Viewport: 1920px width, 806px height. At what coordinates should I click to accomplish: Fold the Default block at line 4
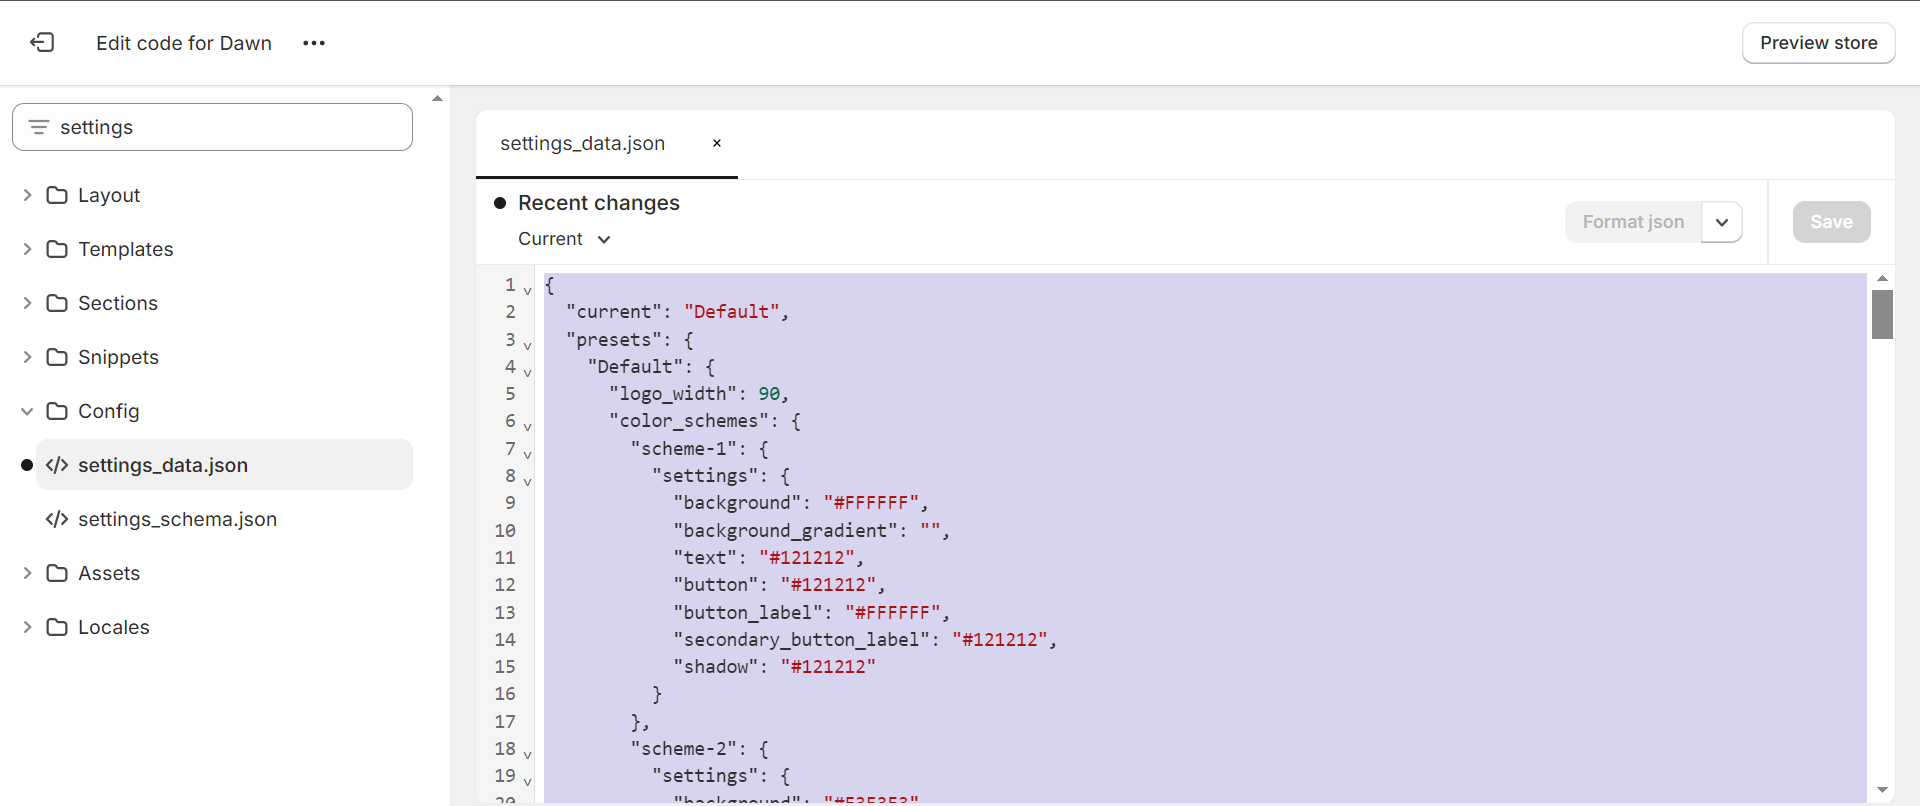(527, 372)
